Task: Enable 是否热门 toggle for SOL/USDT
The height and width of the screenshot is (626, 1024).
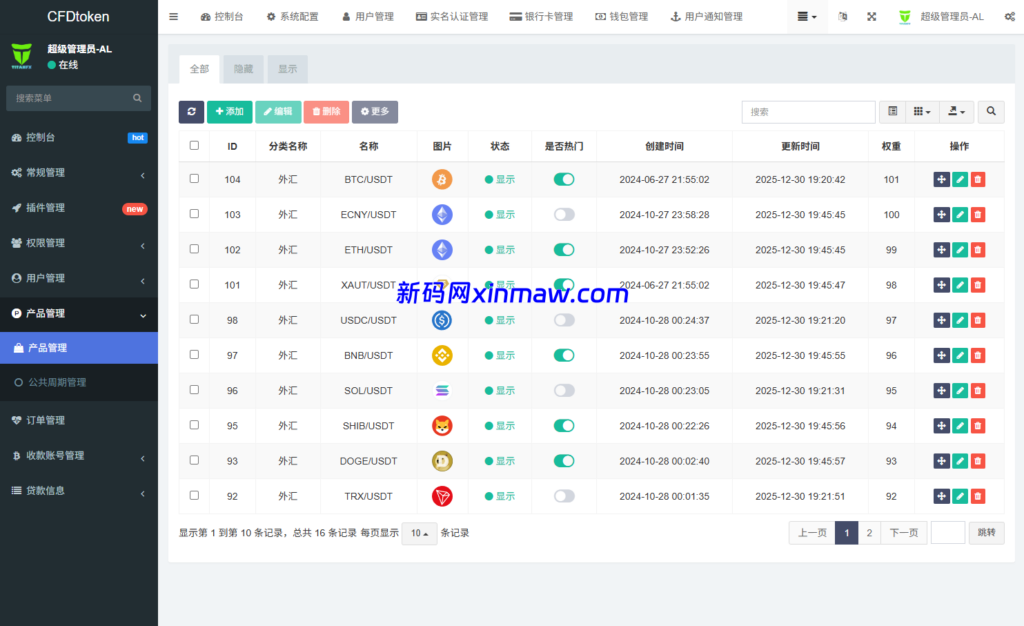Action: (563, 390)
